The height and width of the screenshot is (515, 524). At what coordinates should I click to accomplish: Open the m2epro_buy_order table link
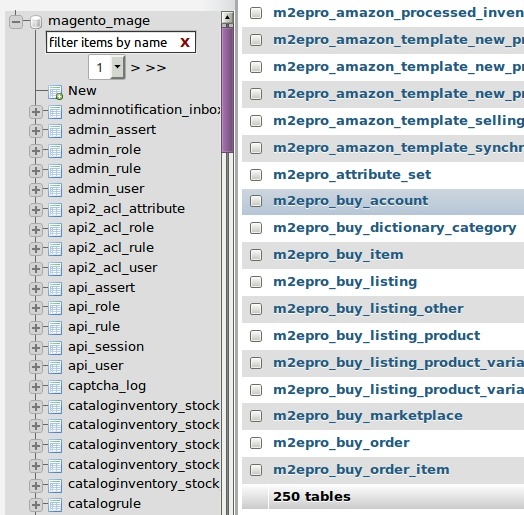point(341,443)
